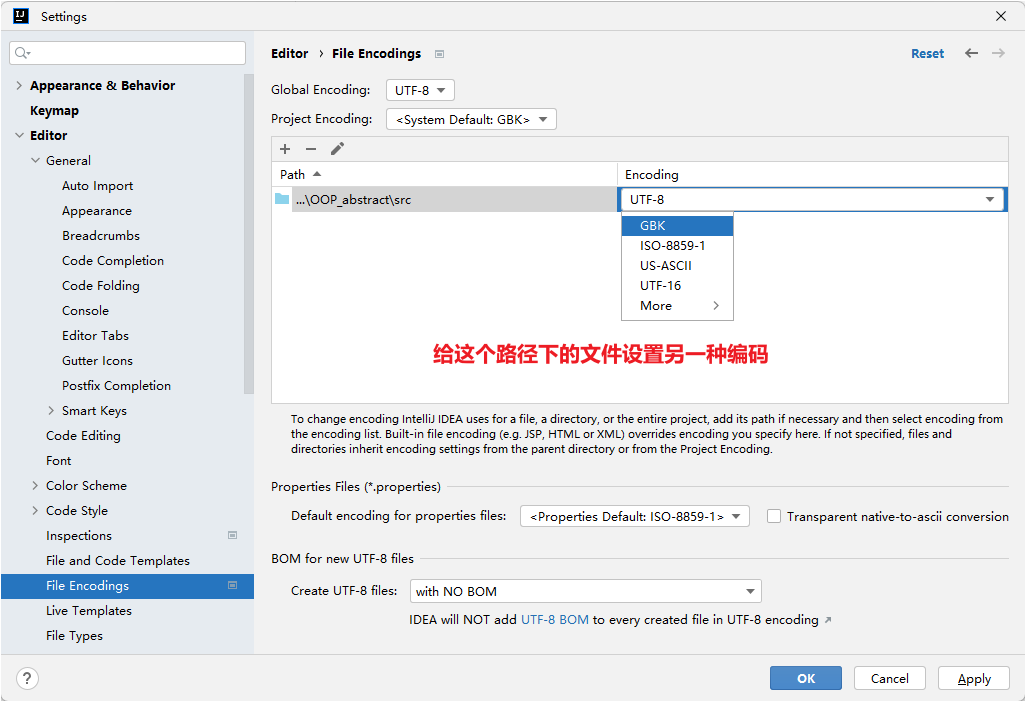1025x701 pixels.
Task: Expand the Appearance & Behavior section
Action: 19,85
